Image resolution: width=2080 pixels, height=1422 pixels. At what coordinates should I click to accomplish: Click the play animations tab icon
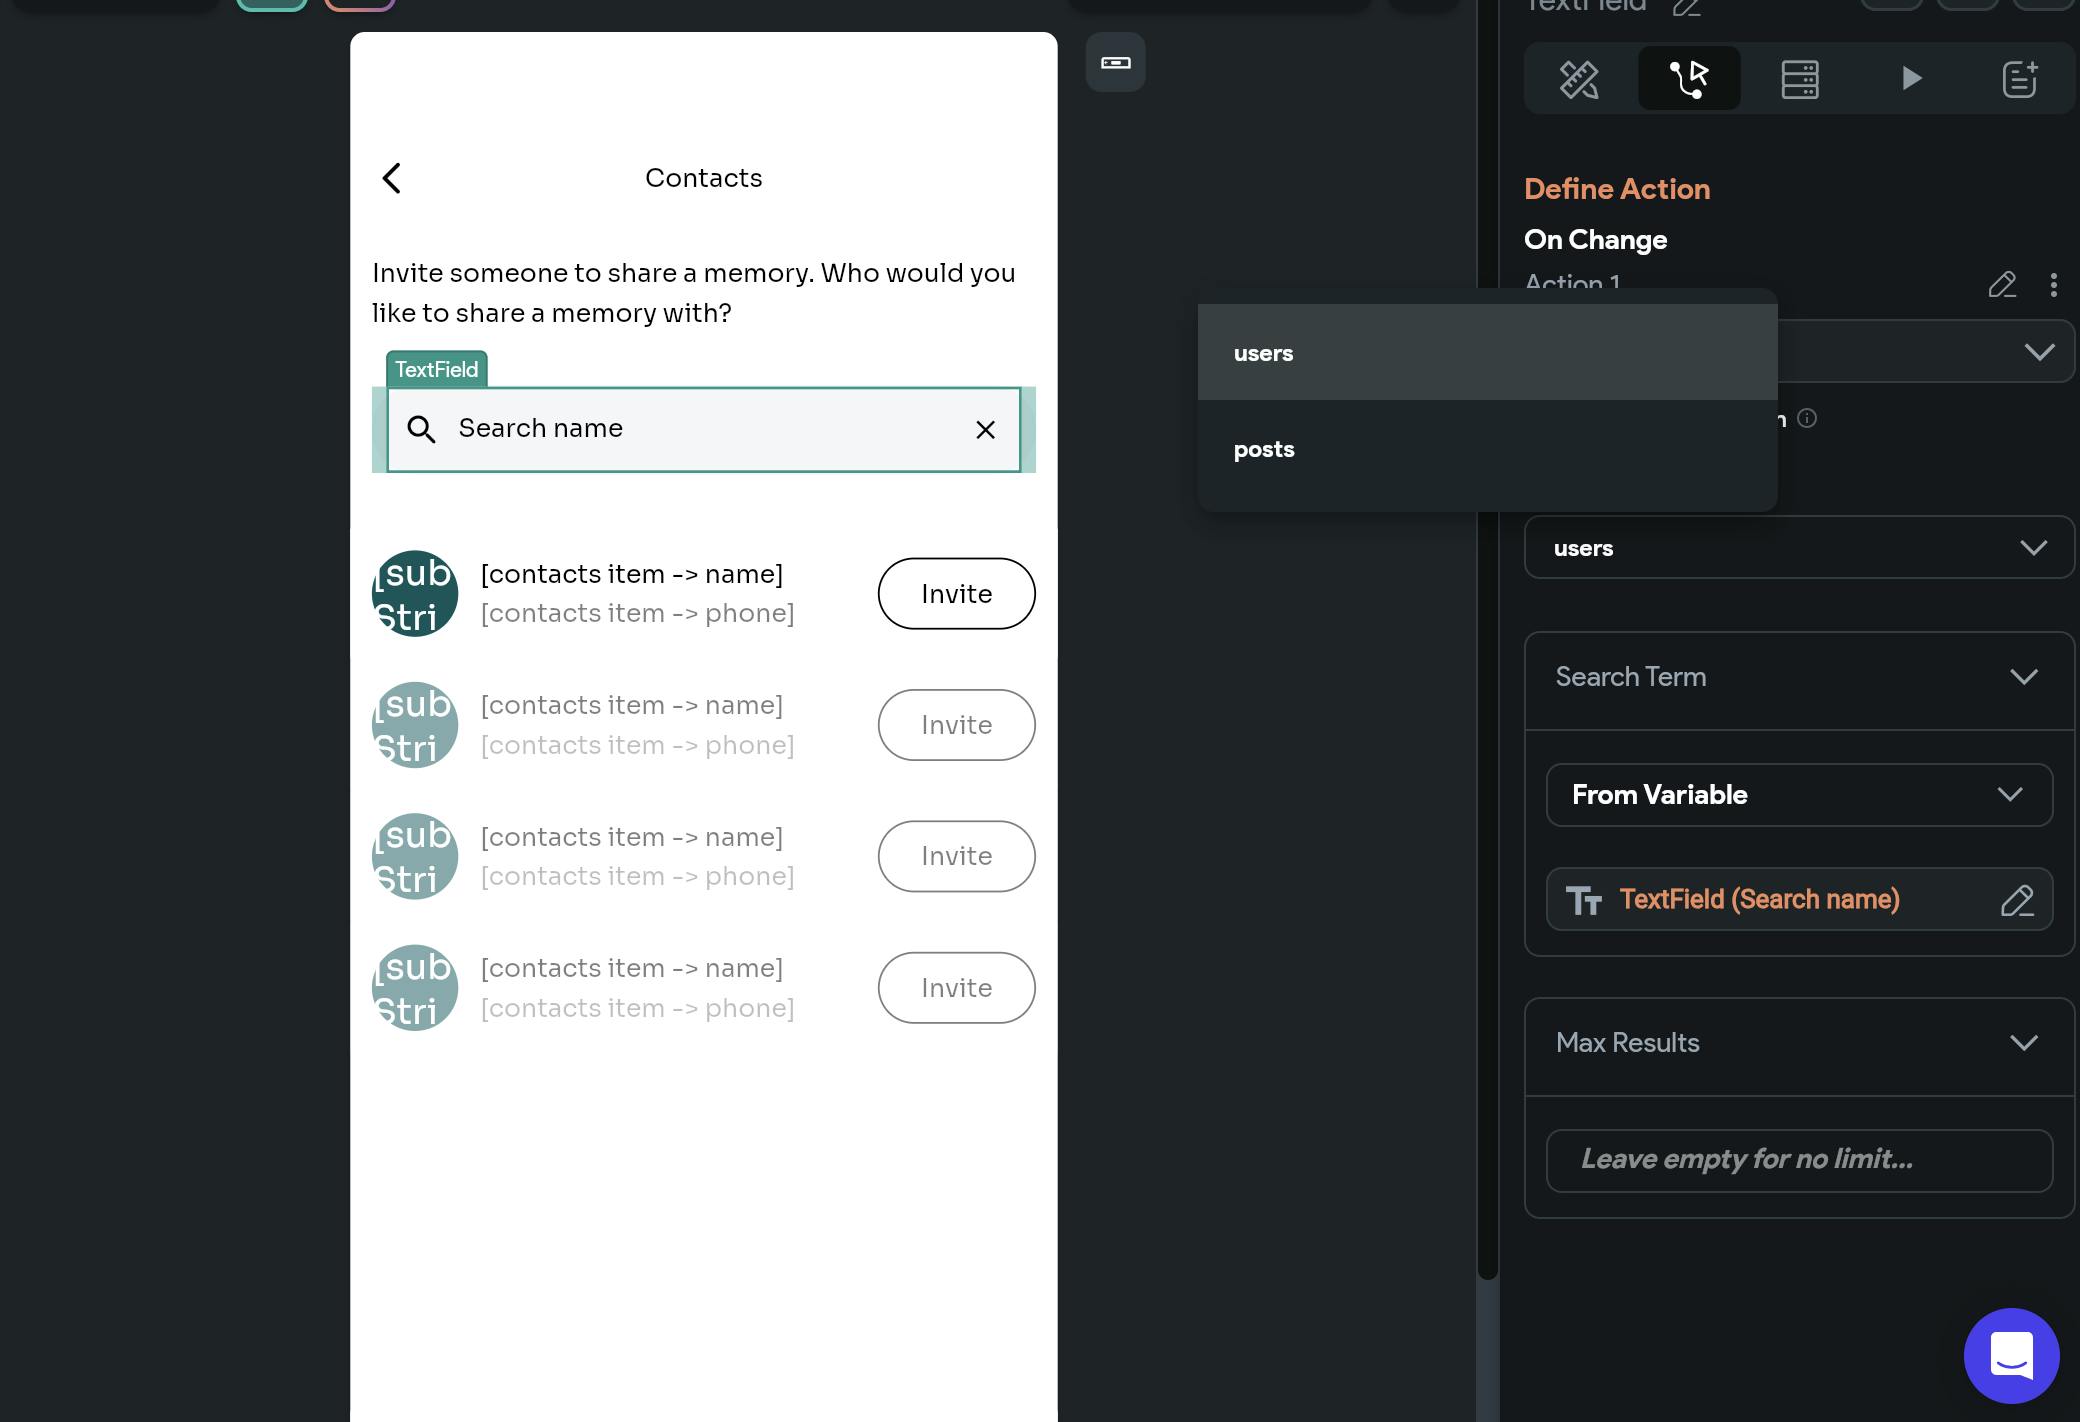pos(1910,79)
